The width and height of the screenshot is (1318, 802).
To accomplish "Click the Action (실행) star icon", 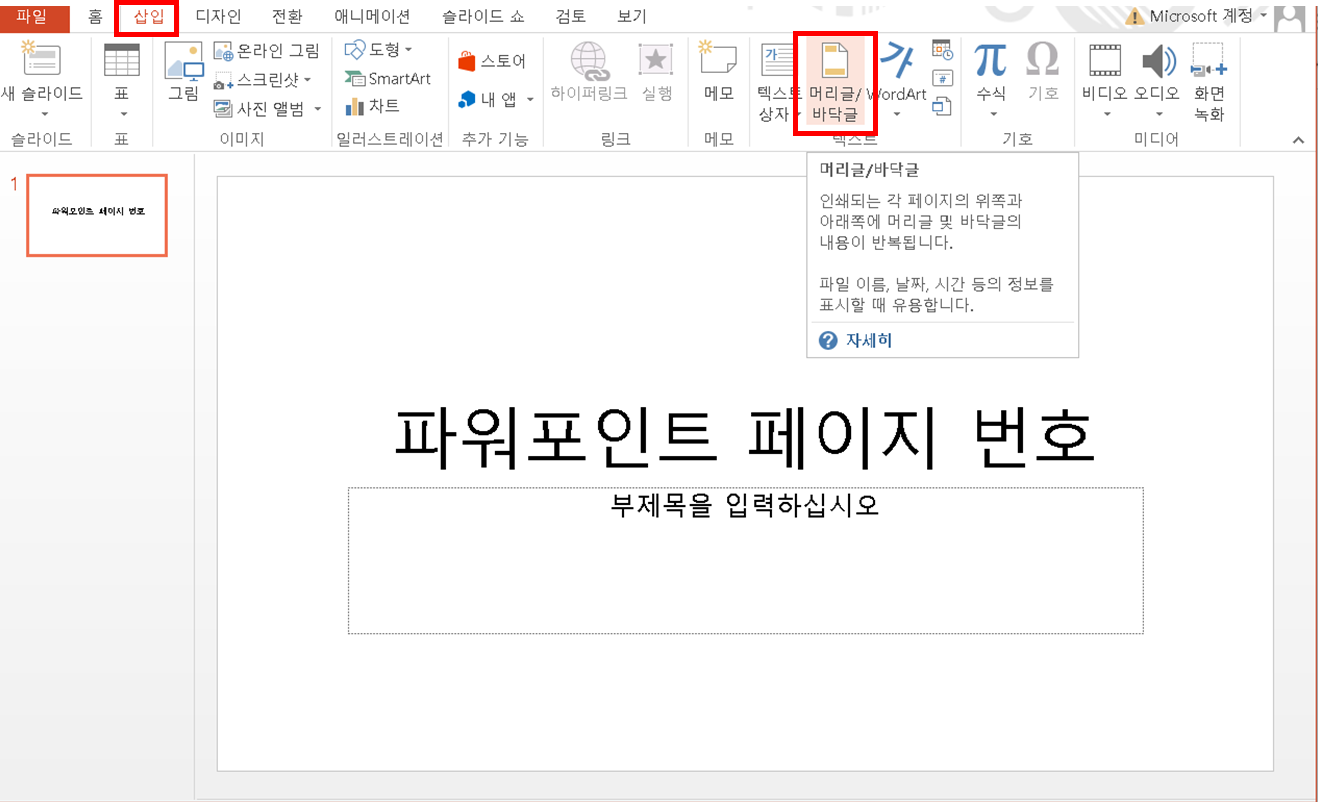I will click(656, 60).
